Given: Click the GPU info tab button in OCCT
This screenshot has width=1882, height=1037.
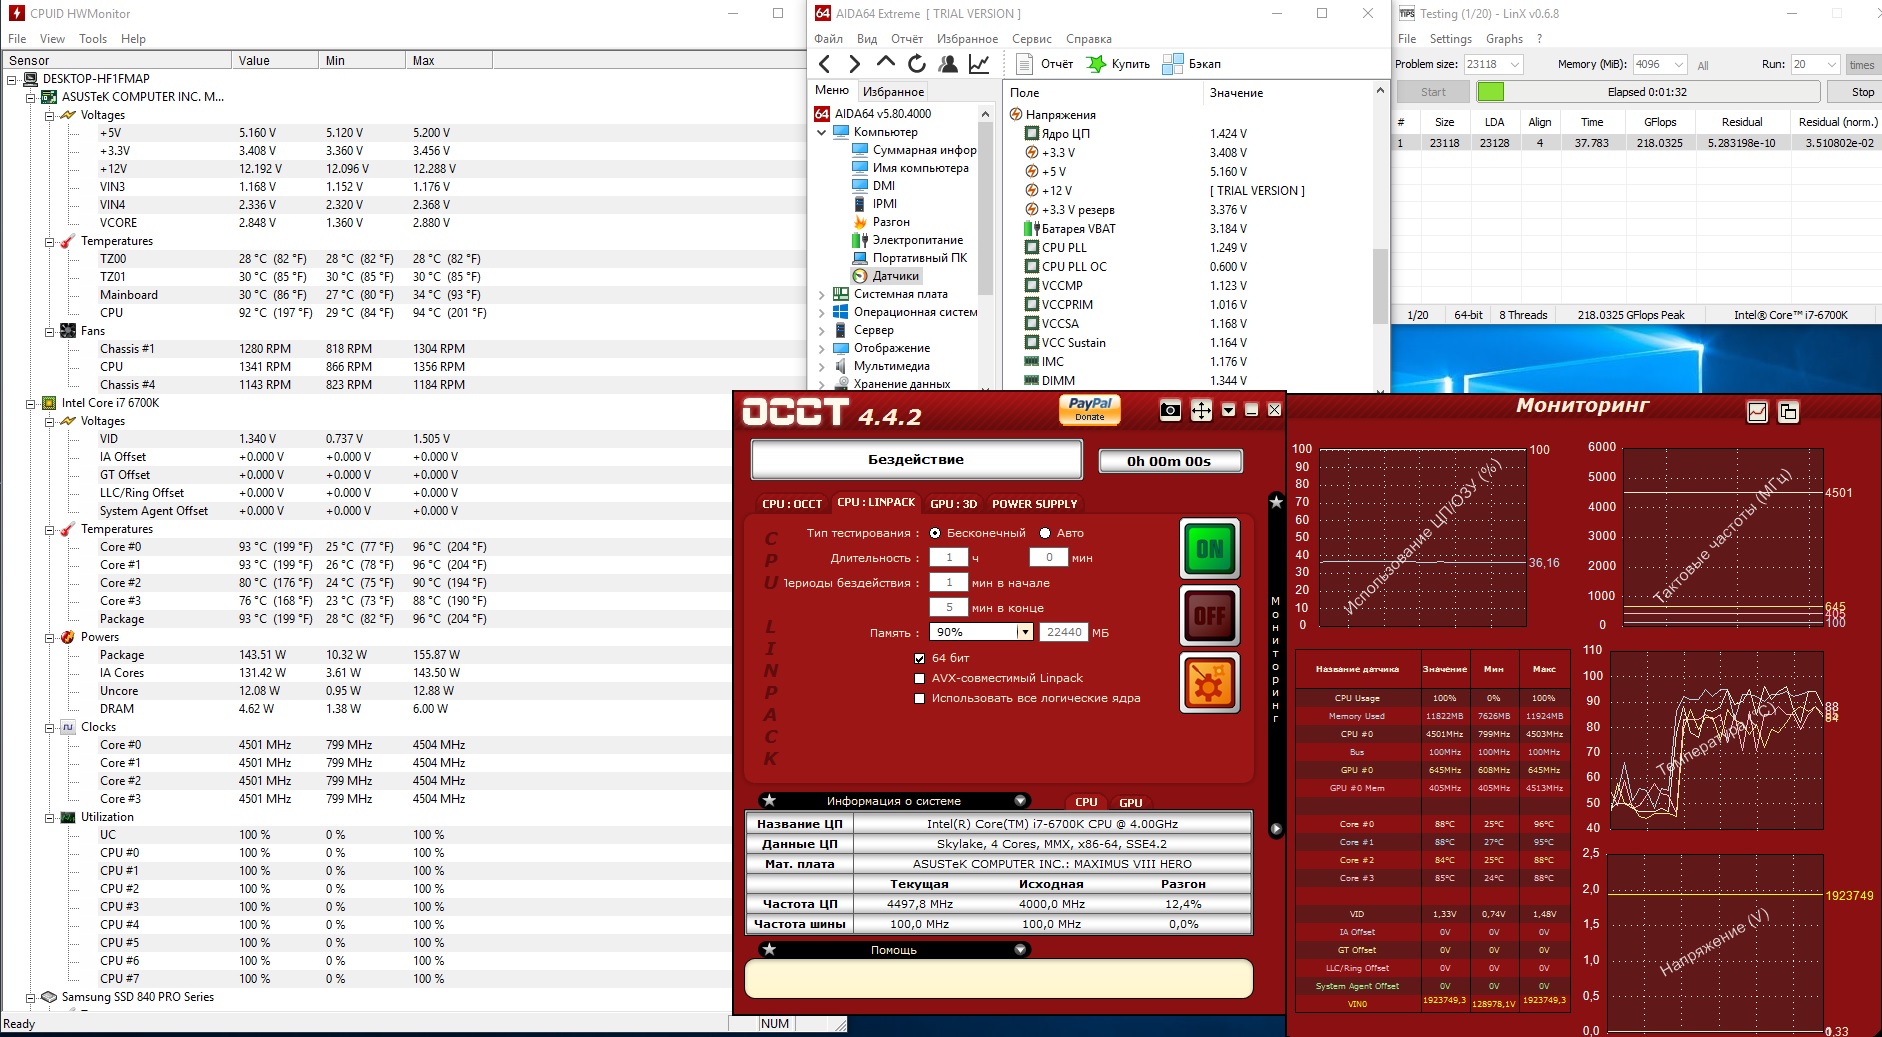Looking at the screenshot, I should pos(1131,802).
